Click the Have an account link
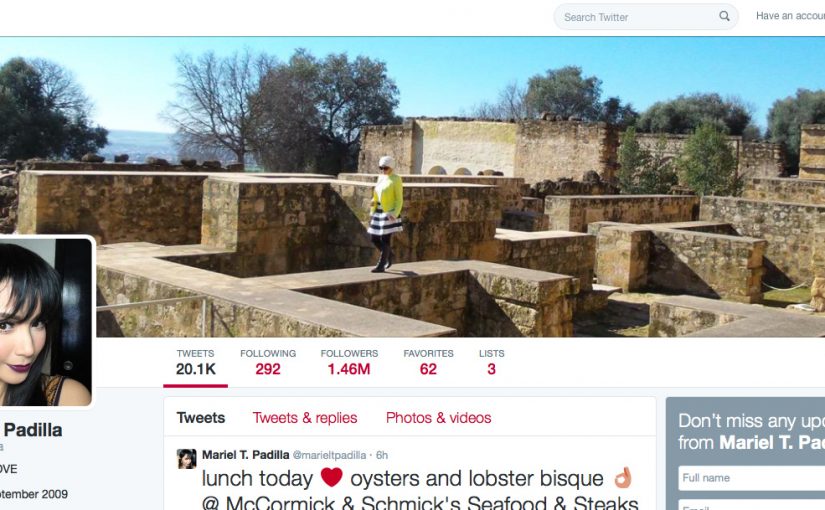825x510 pixels. pos(790,16)
